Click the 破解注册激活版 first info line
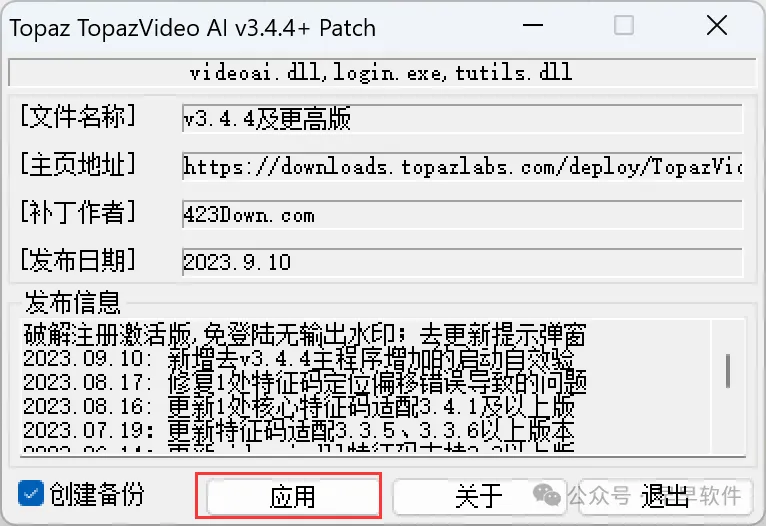 [x=304, y=335]
